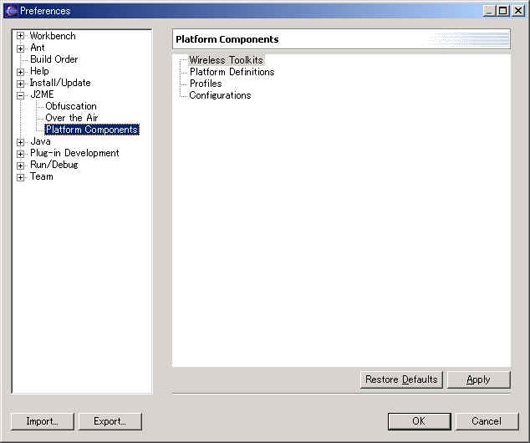Open the Obfuscation preferences page
The height and width of the screenshot is (443, 530).
[71, 106]
